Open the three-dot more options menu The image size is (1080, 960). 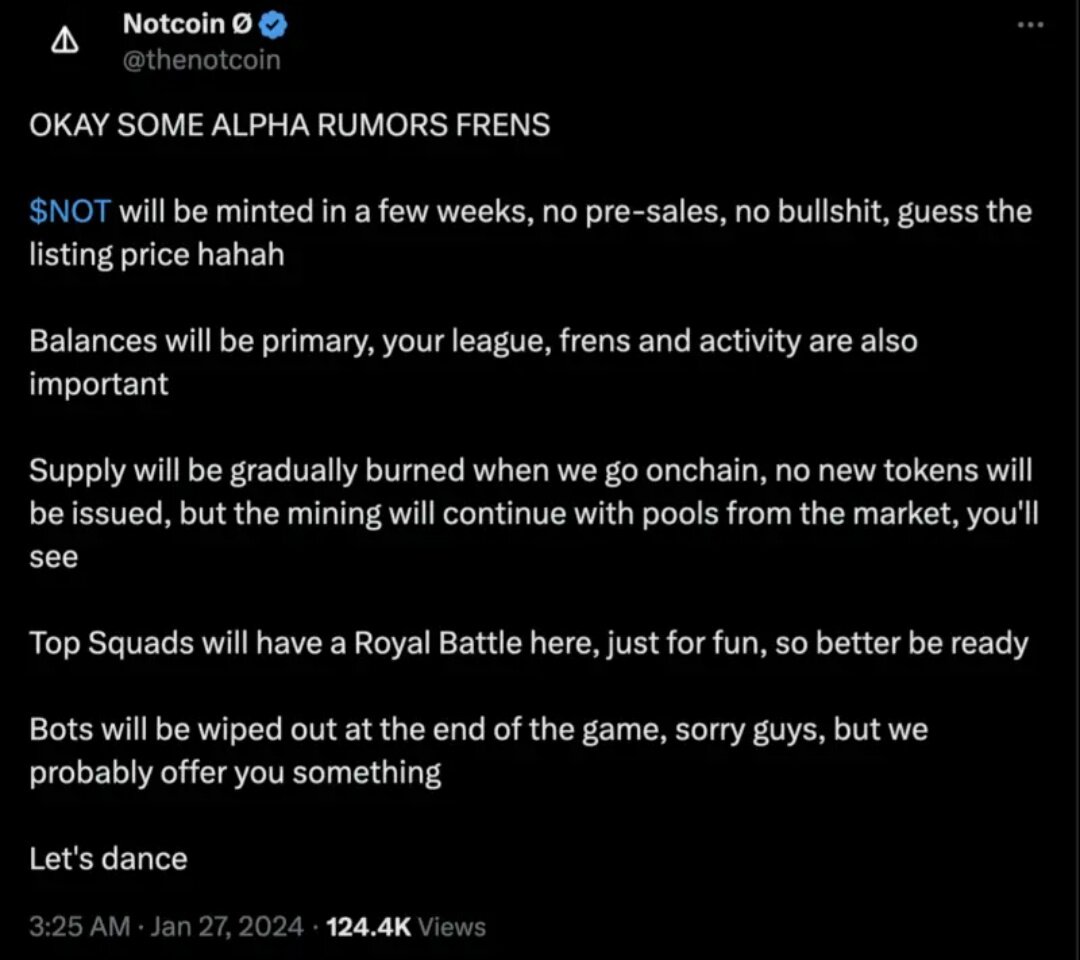[1029, 27]
